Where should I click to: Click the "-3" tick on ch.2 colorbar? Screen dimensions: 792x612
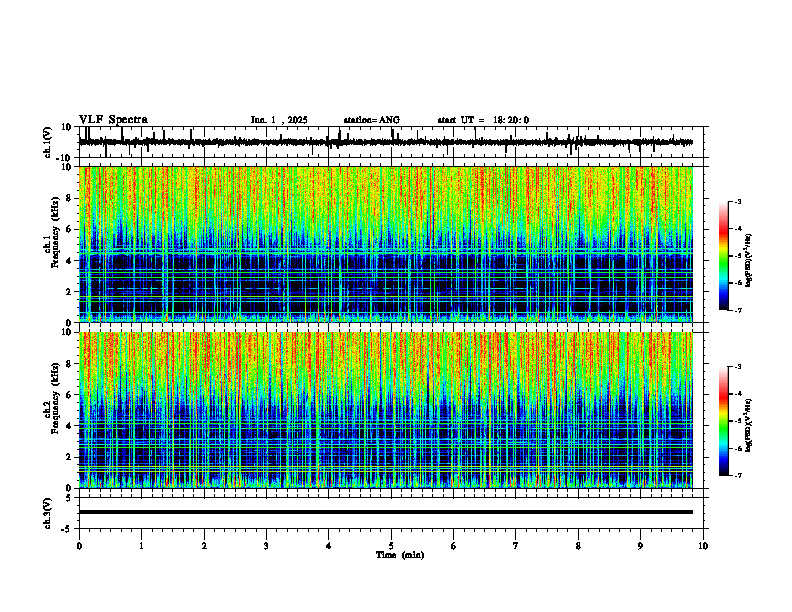pos(738,367)
